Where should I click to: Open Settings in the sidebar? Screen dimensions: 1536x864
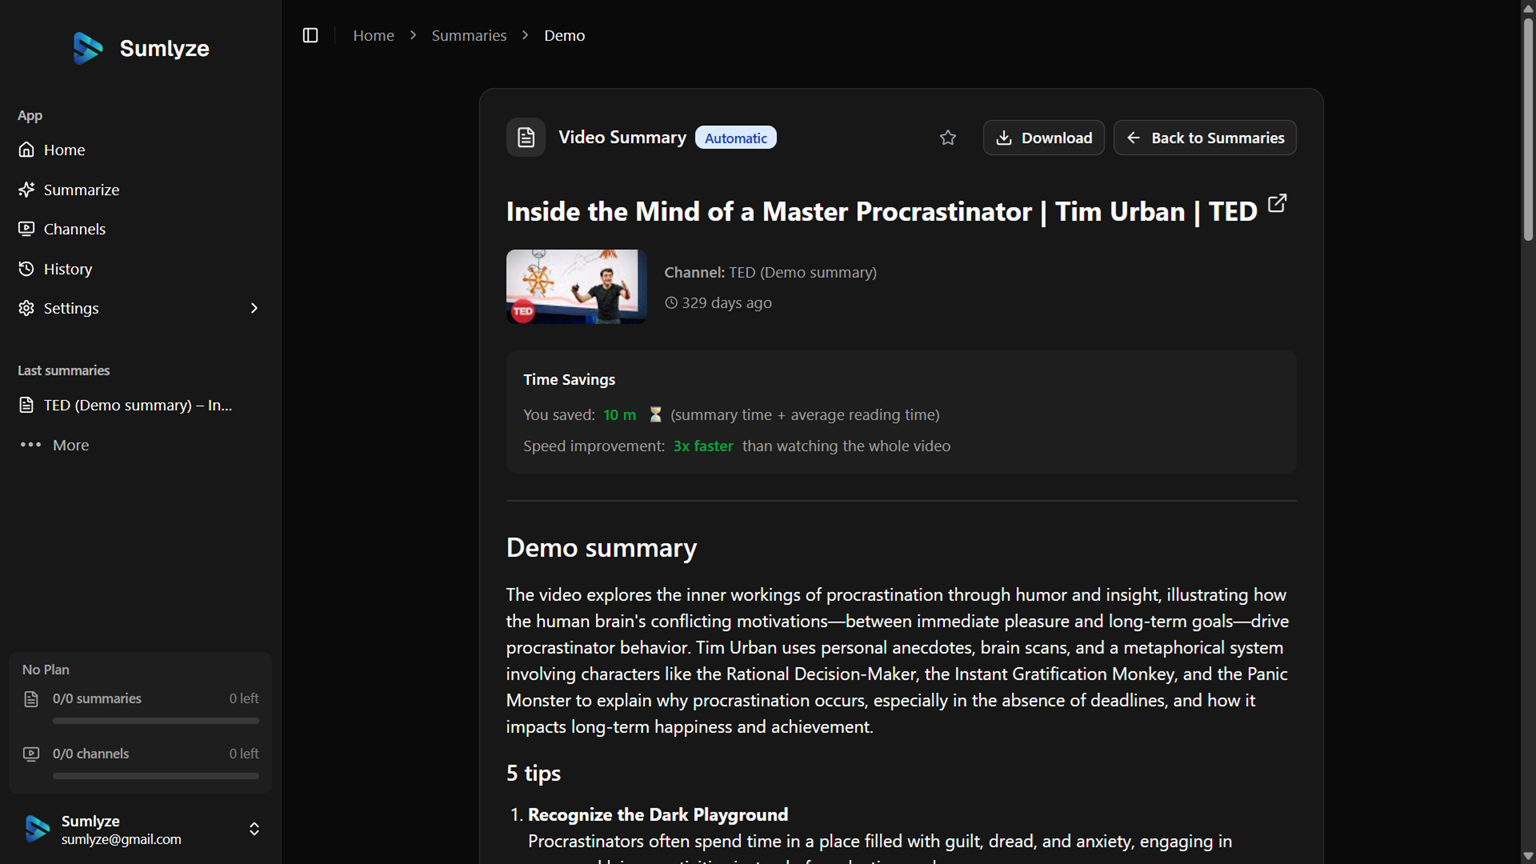click(x=140, y=308)
